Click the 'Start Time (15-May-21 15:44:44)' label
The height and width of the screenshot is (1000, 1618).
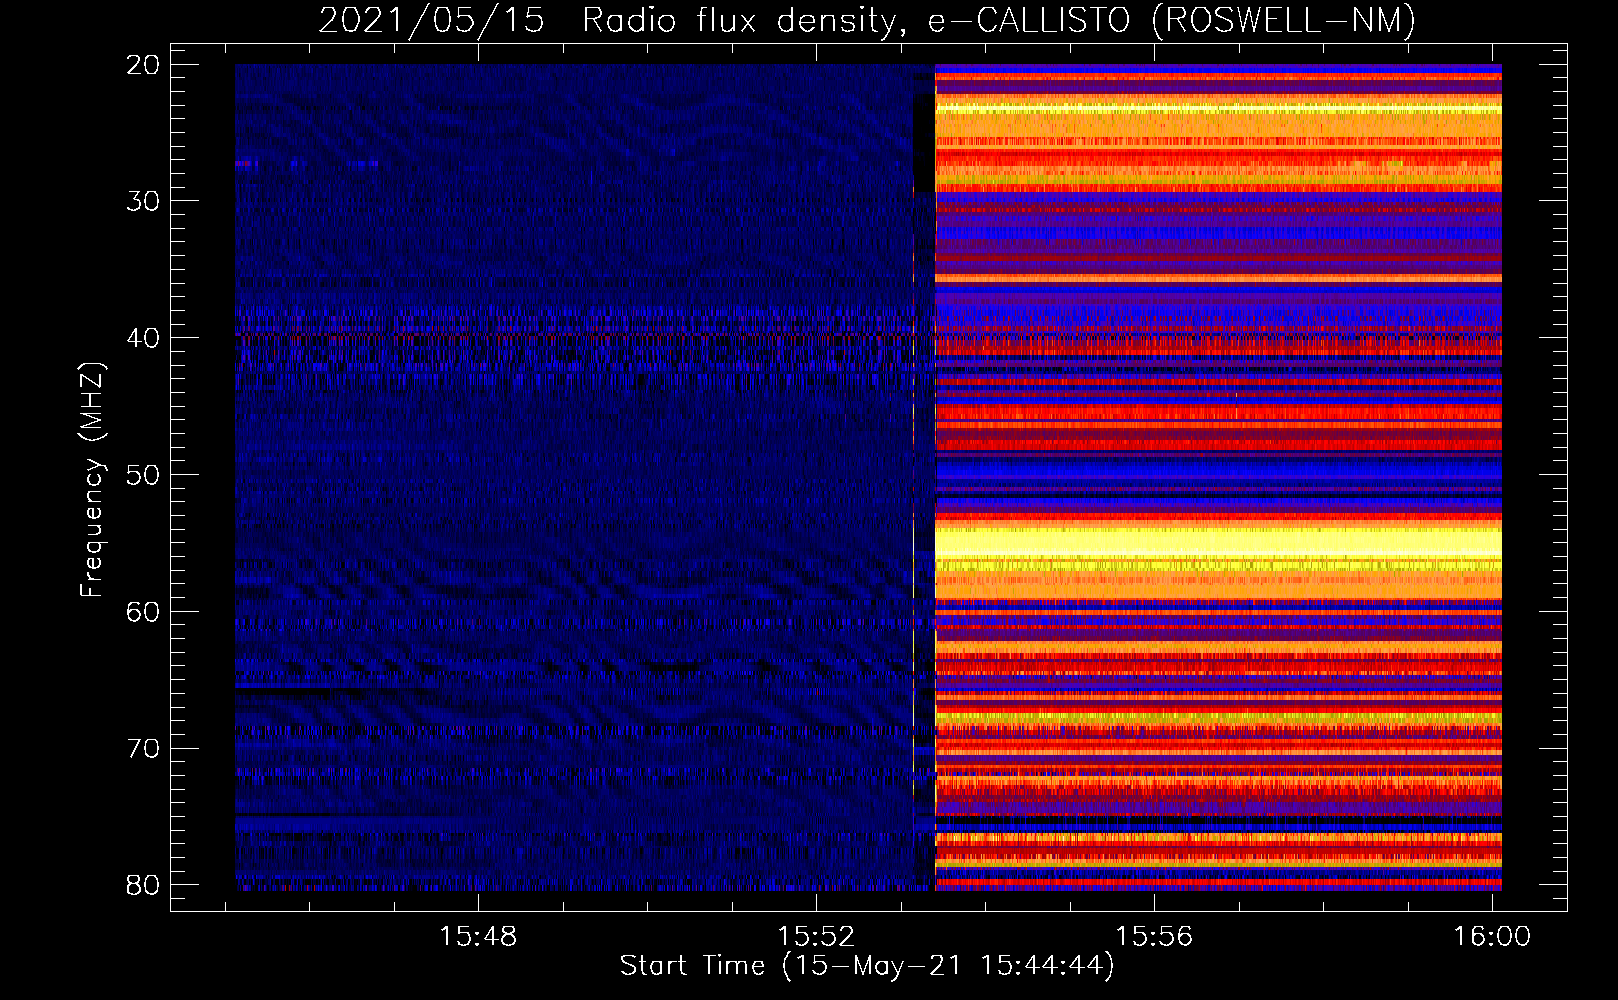(867, 966)
